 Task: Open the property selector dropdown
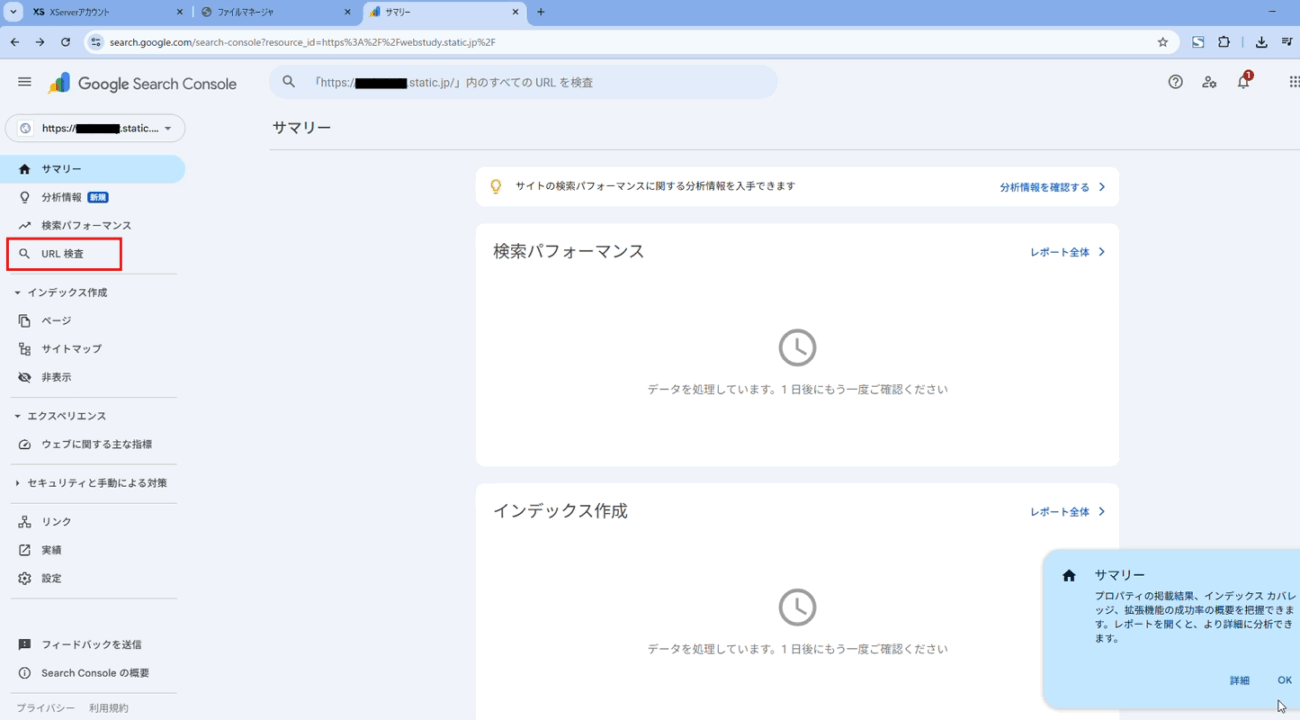tap(95, 128)
